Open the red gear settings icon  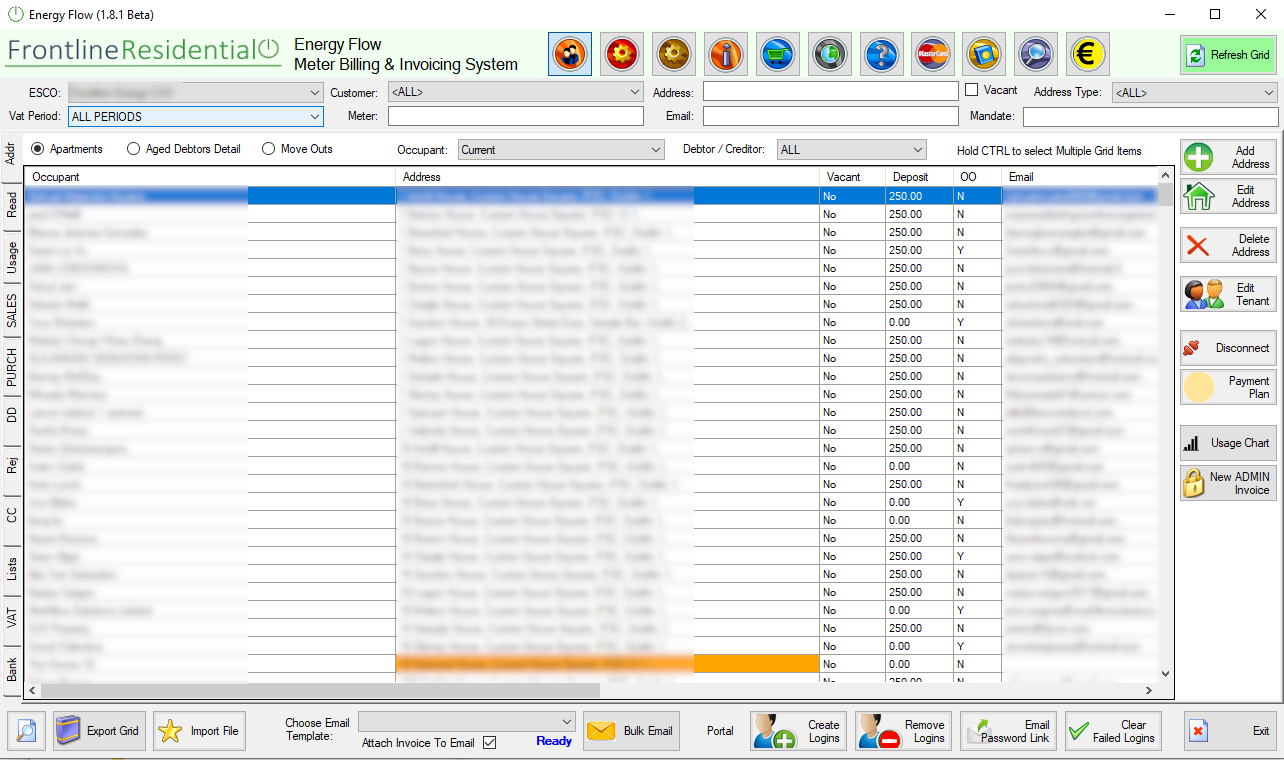[x=622, y=54]
